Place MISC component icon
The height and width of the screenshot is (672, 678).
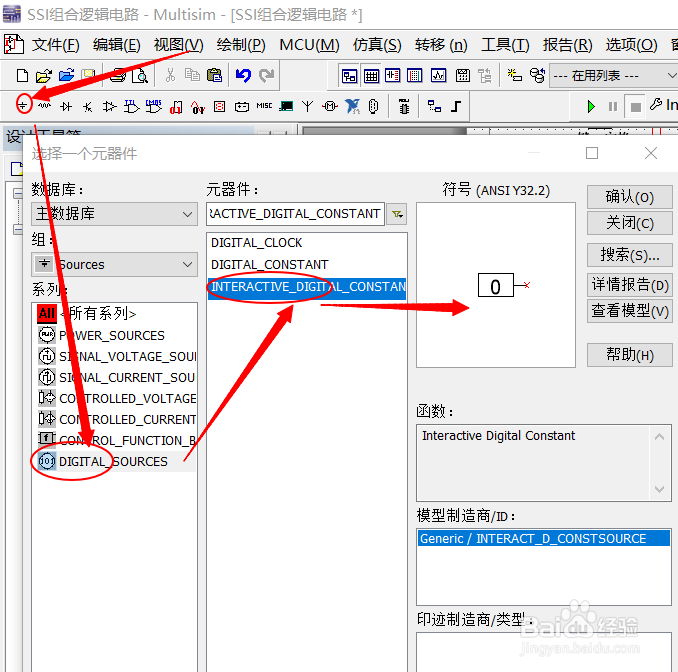tap(264, 105)
